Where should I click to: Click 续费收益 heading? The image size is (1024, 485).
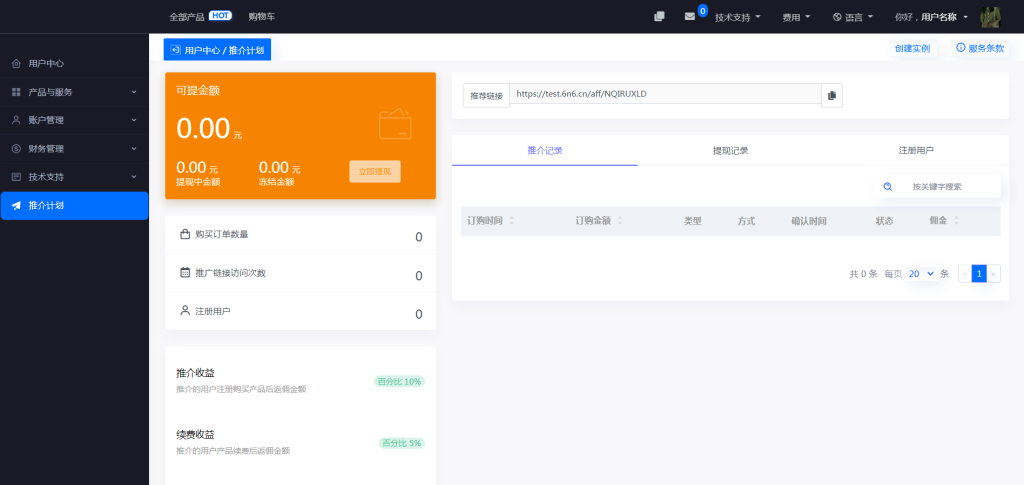pos(195,435)
